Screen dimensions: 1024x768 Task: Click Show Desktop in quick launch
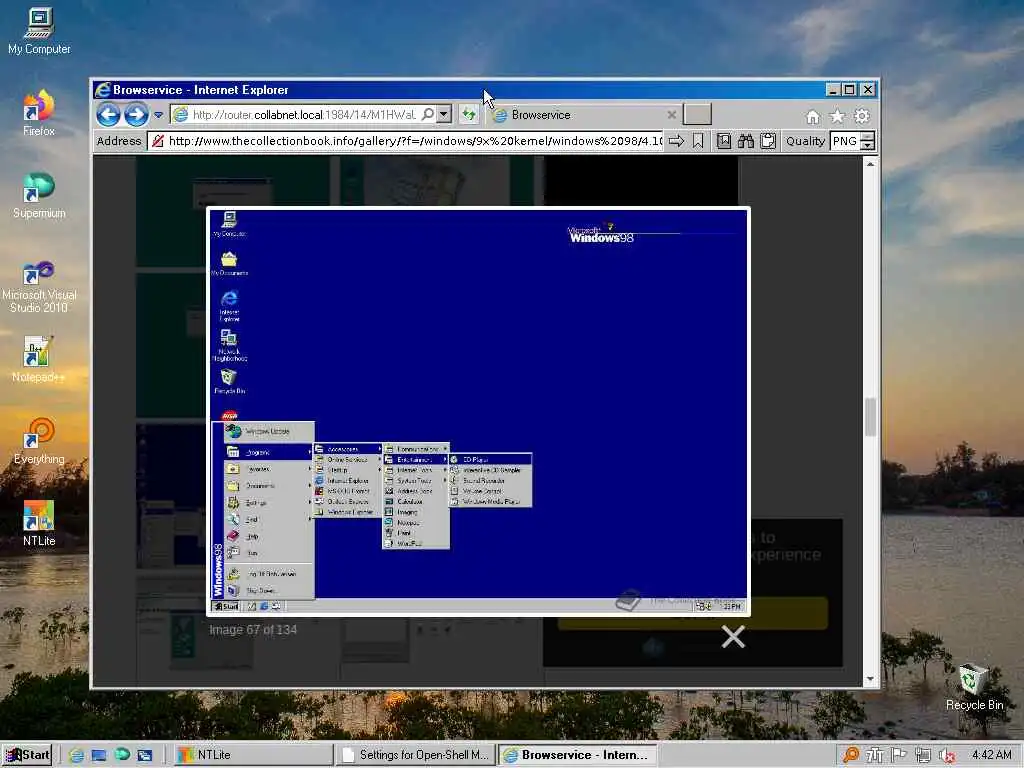[99, 756]
